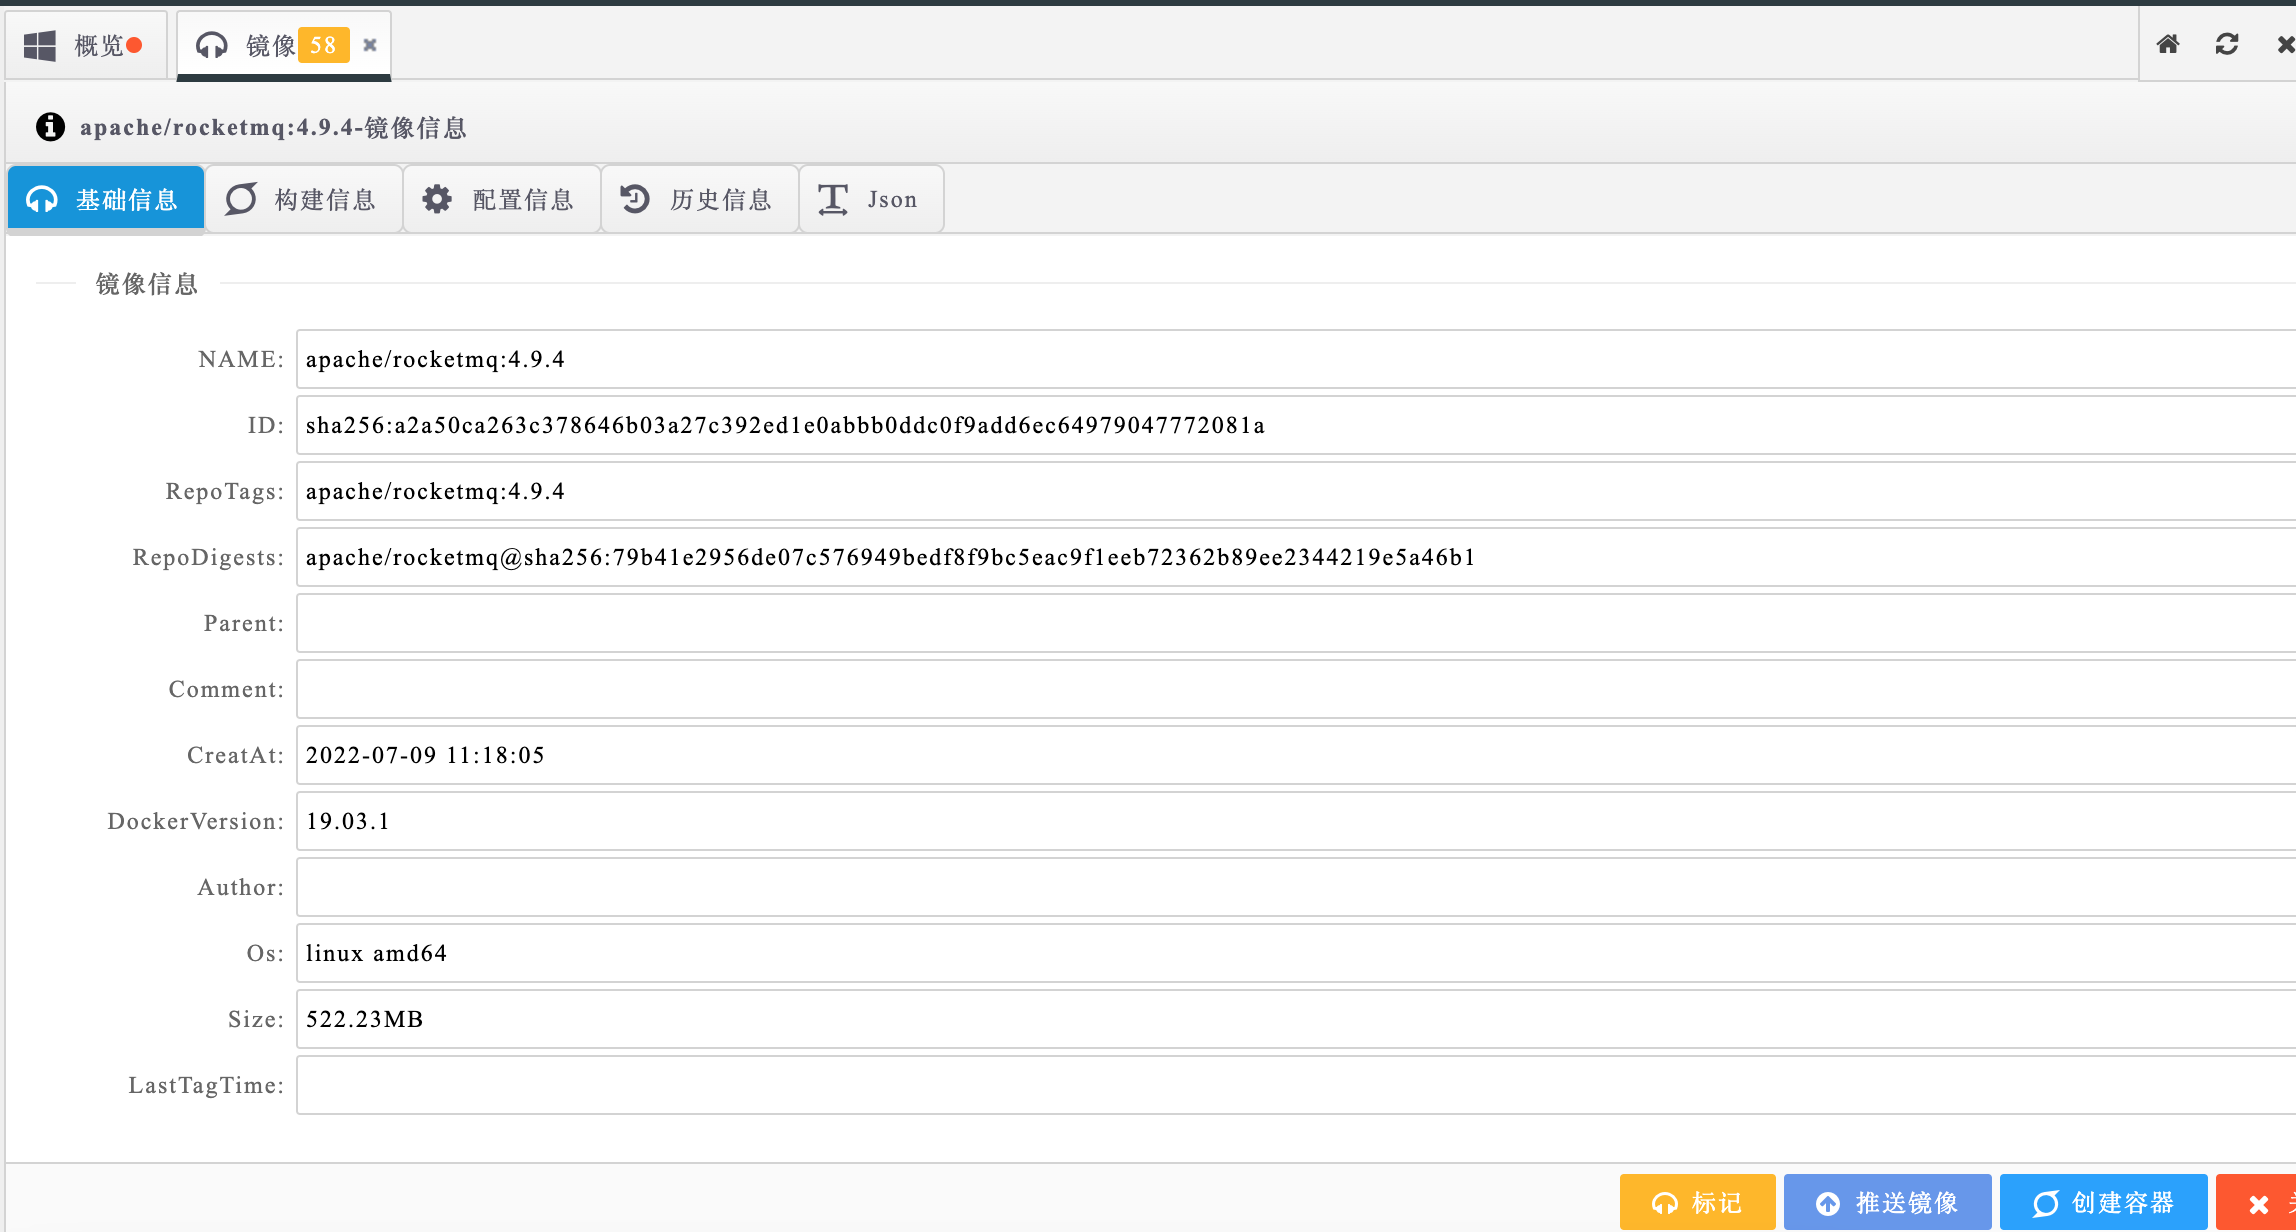Click in the RepoDigests field
This screenshot has height=1232, width=2296.
click(x=1296, y=557)
